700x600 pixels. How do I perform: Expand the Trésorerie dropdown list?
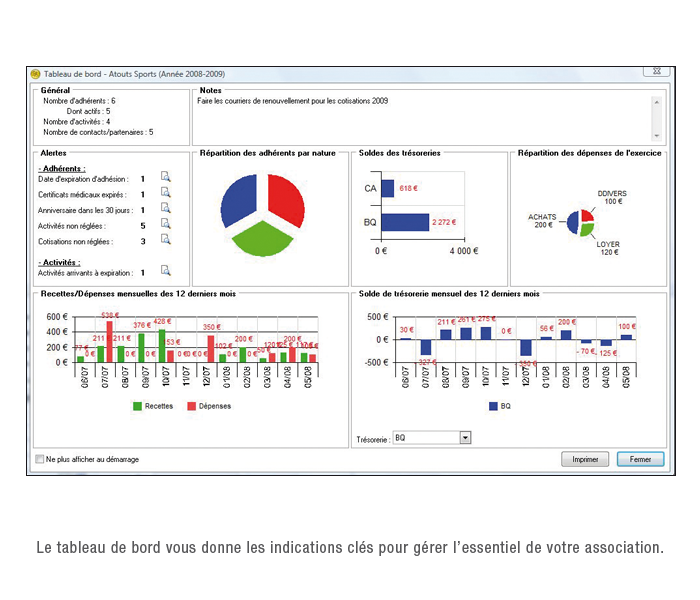click(x=464, y=438)
